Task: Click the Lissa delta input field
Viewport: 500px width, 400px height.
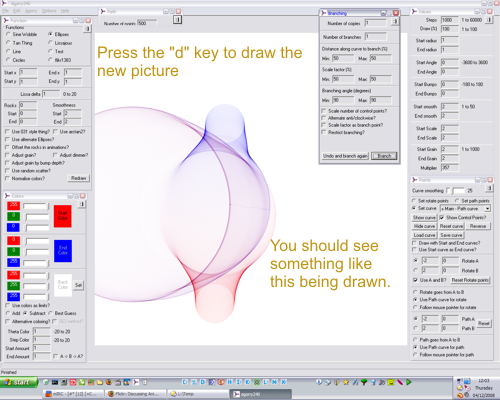Action: [x=51, y=94]
